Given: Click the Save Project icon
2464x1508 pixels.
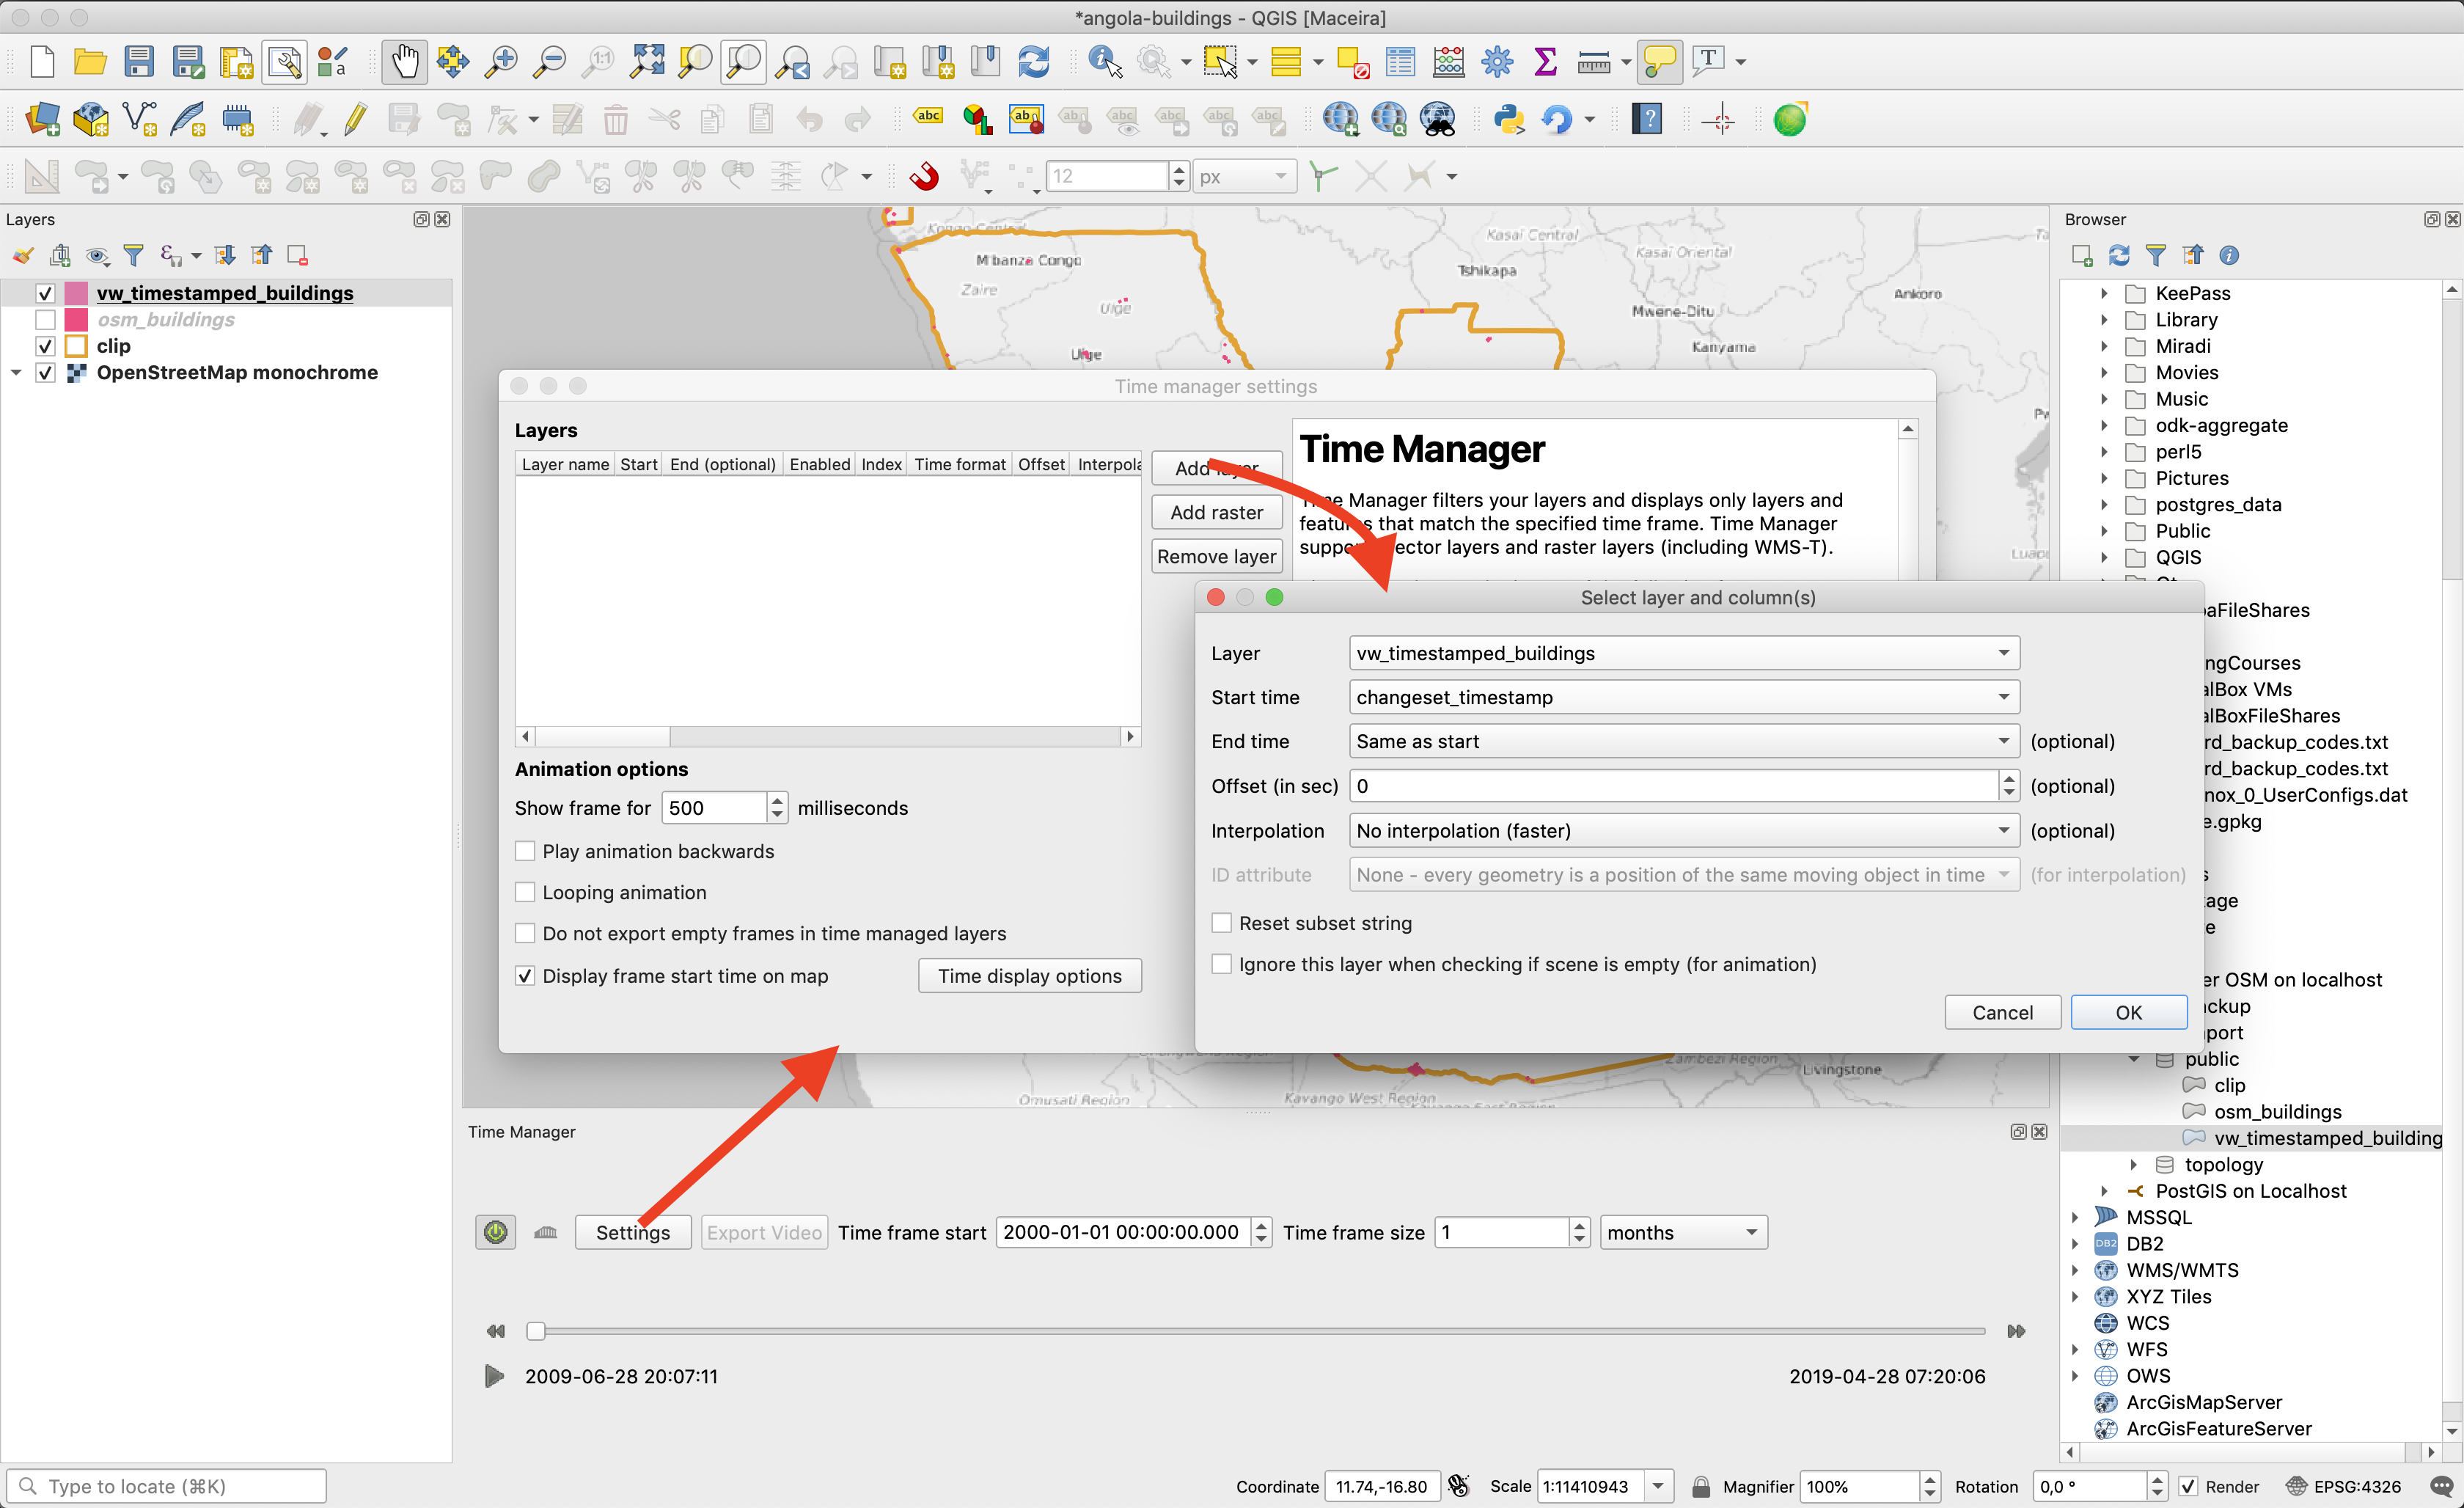Looking at the screenshot, I should pos(139,62).
